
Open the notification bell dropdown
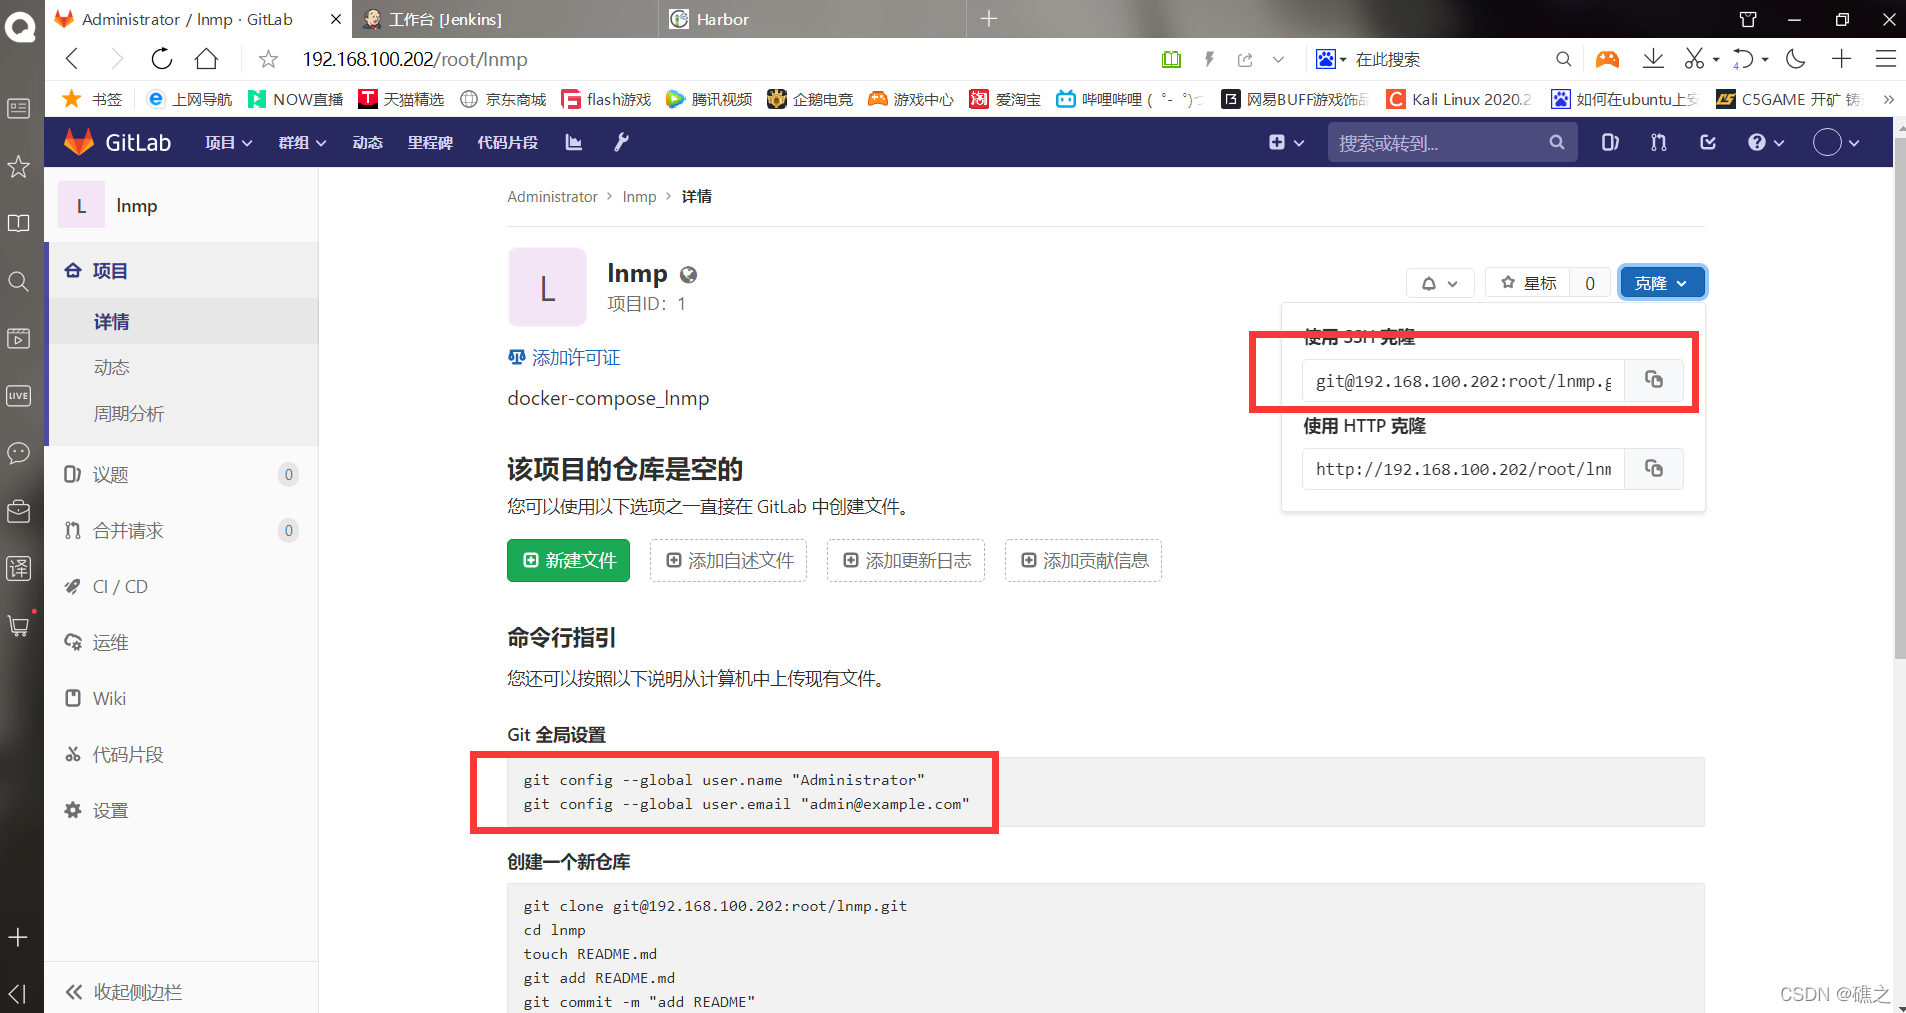pyautogui.click(x=1440, y=283)
